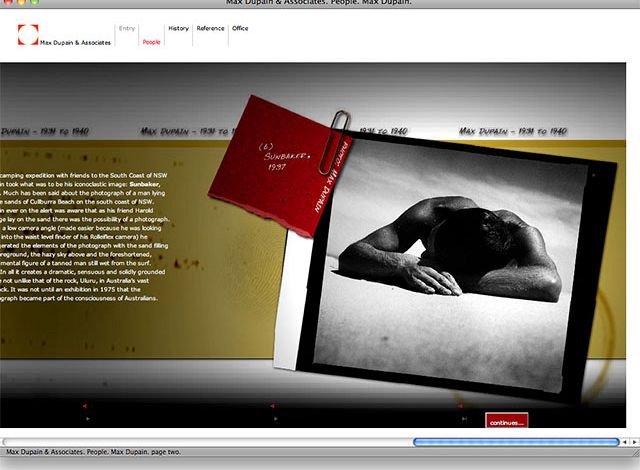Click the Max Dupain & Associates logo icon
640x470 pixels.
coord(28,35)
